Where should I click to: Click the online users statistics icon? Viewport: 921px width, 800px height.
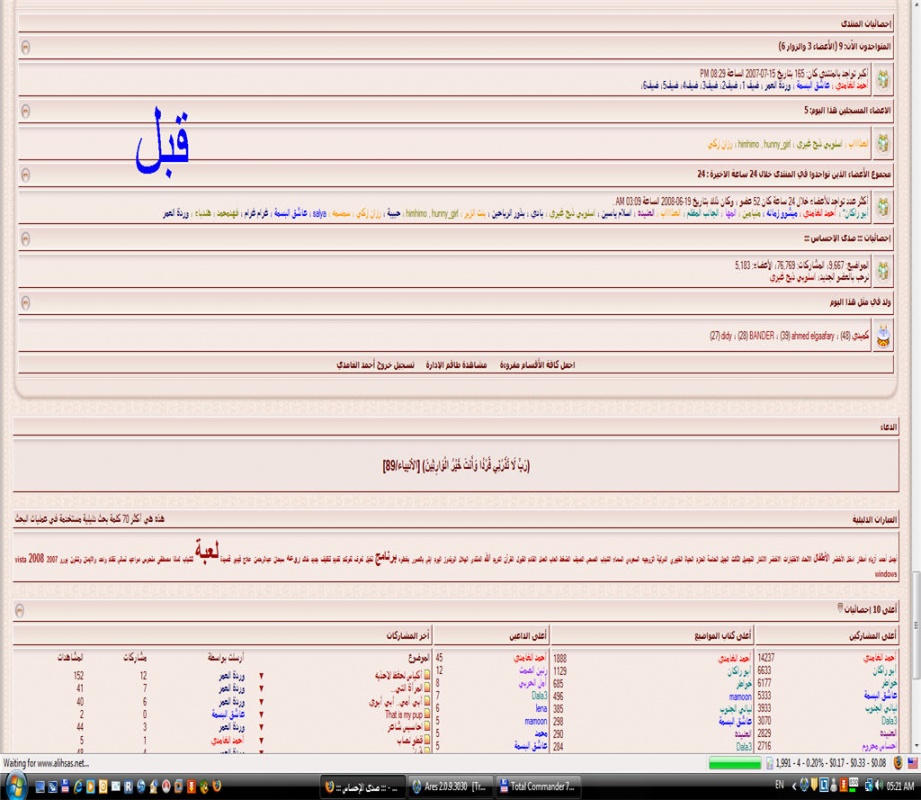[884, 80]
